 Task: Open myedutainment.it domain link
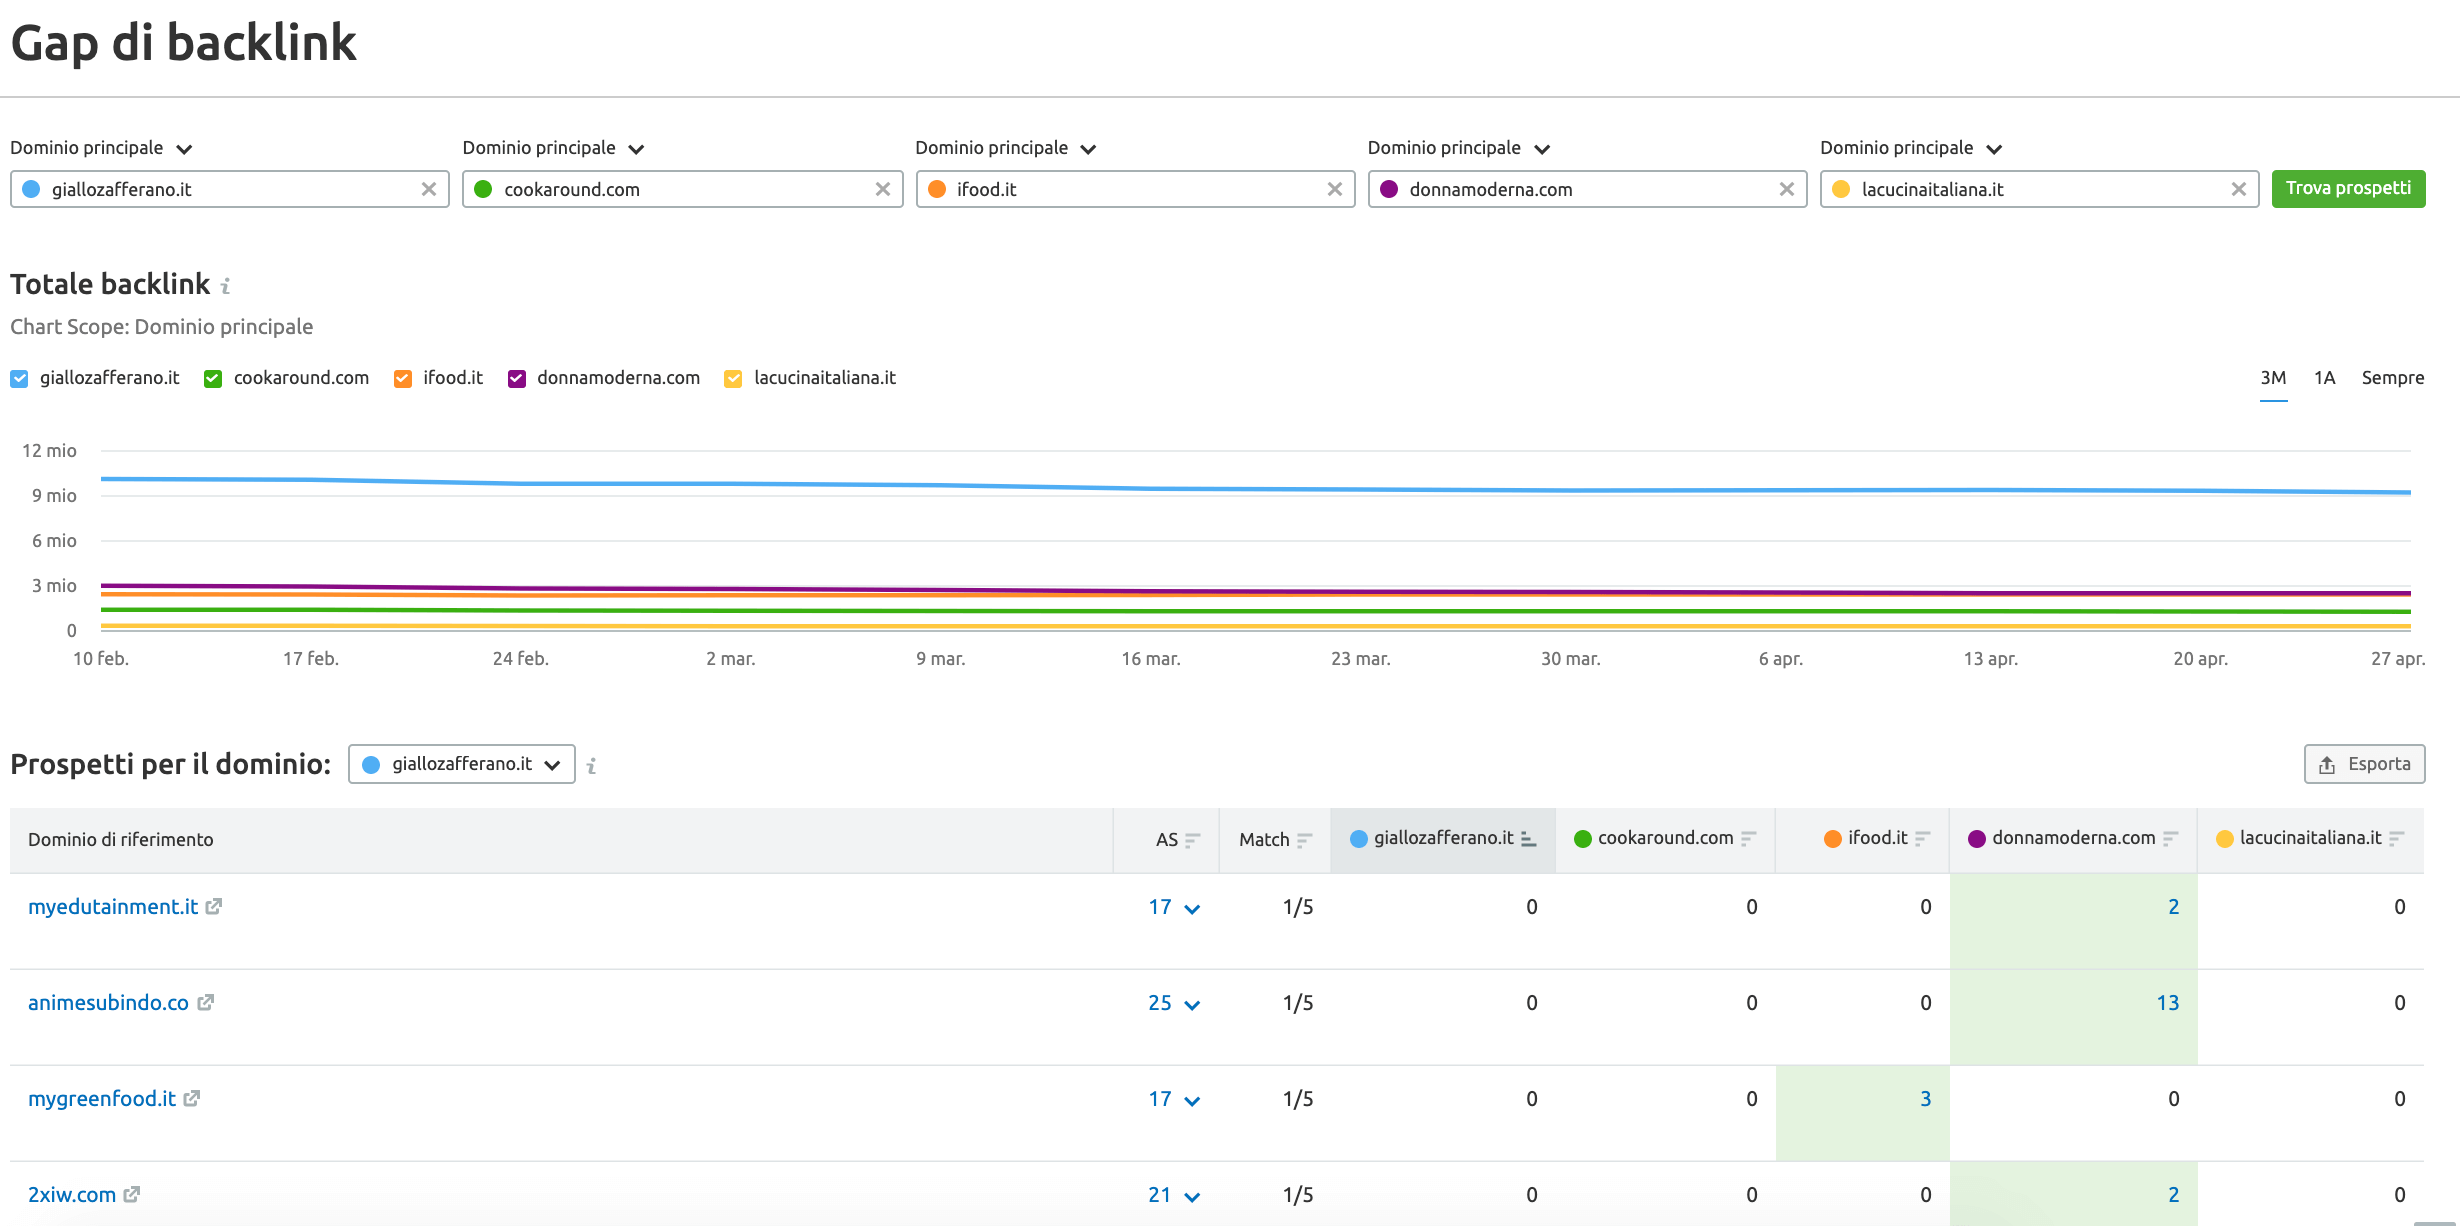pos(113,907)
